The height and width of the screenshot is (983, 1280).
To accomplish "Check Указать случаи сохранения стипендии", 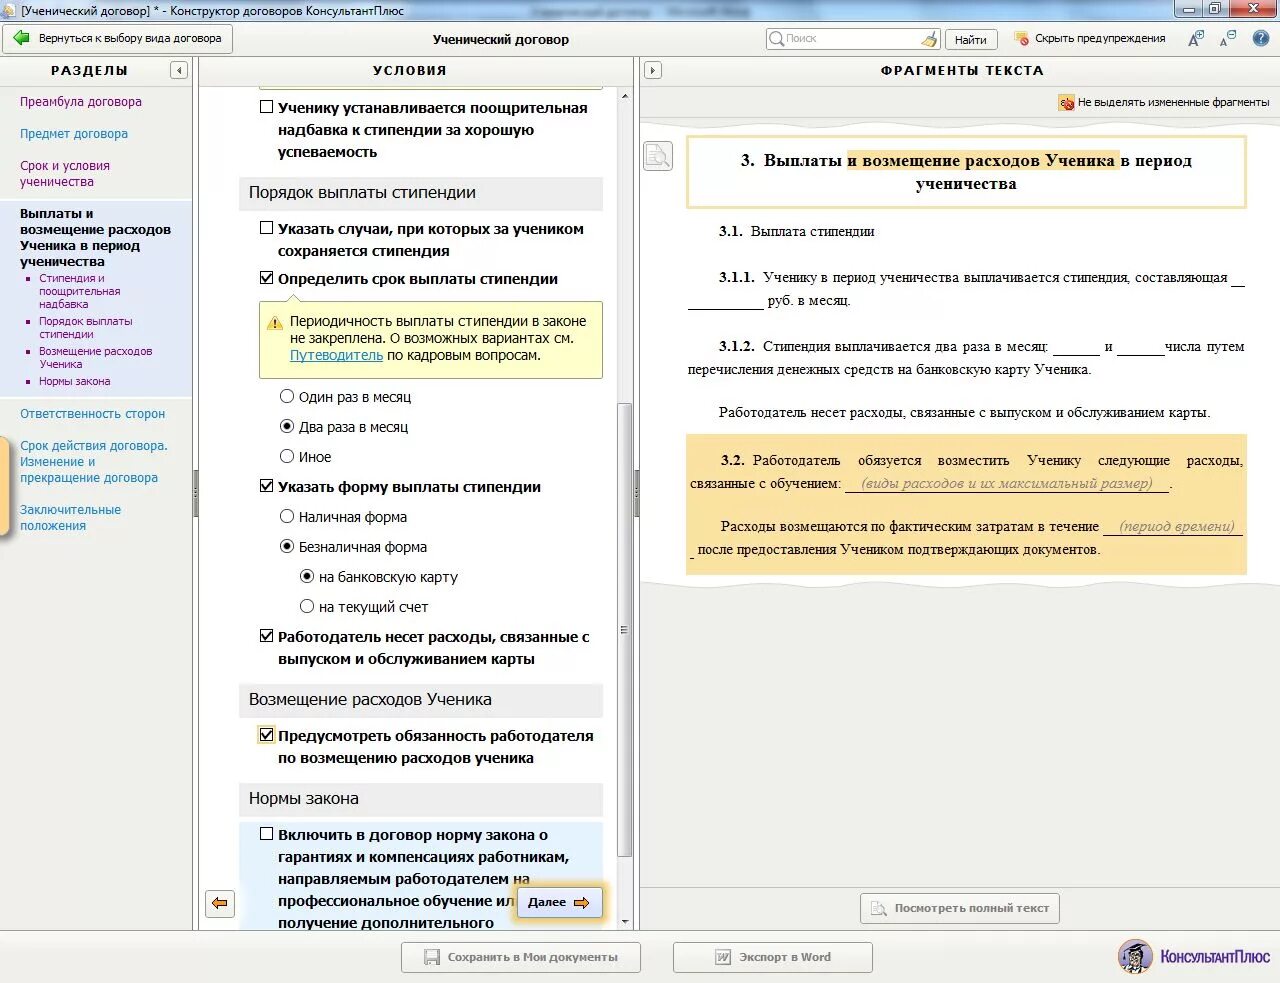I will (267, 228).
